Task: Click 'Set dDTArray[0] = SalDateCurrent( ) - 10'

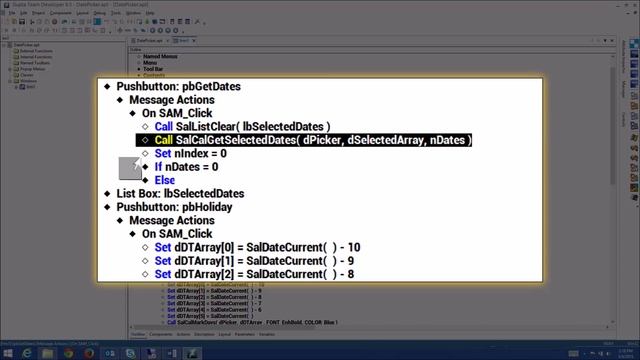Action: tap(258, 247)
